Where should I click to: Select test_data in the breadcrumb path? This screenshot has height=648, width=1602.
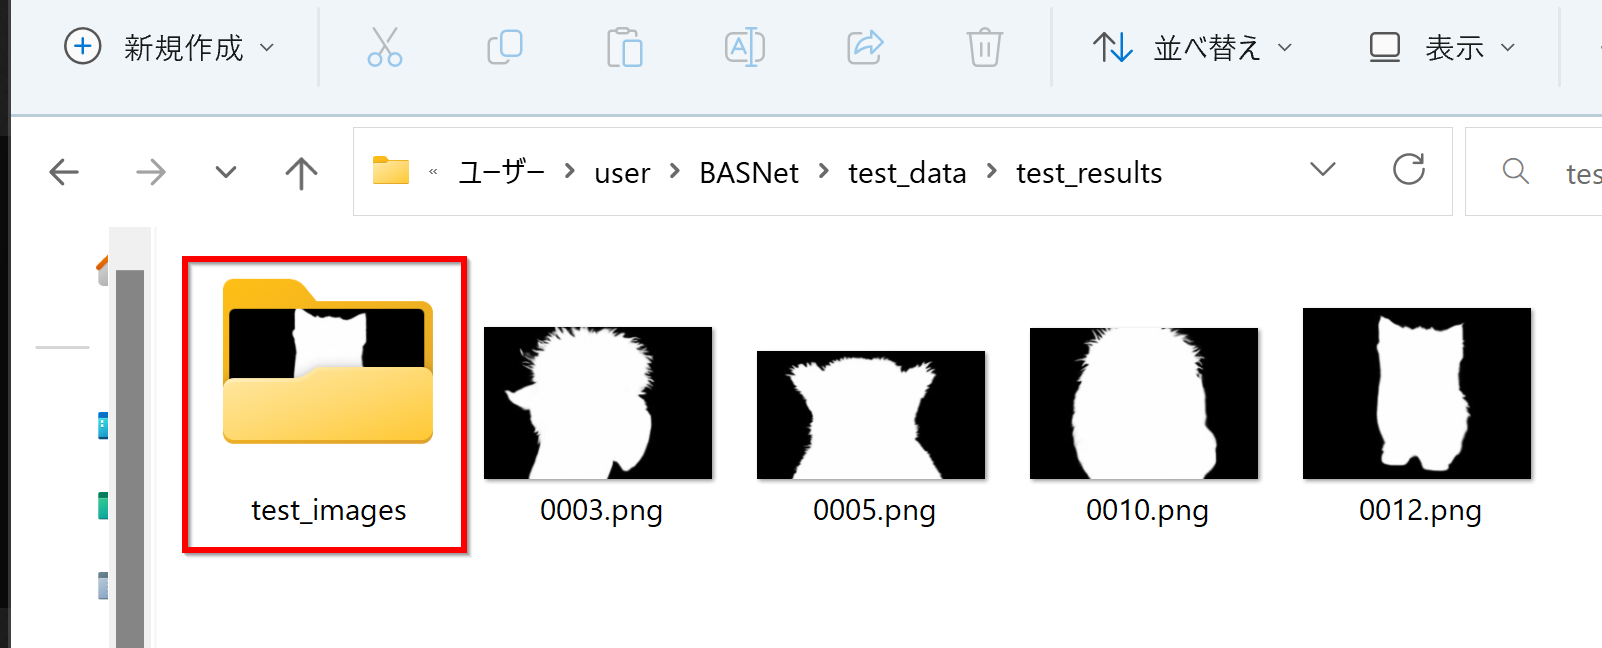click(907, 173)
